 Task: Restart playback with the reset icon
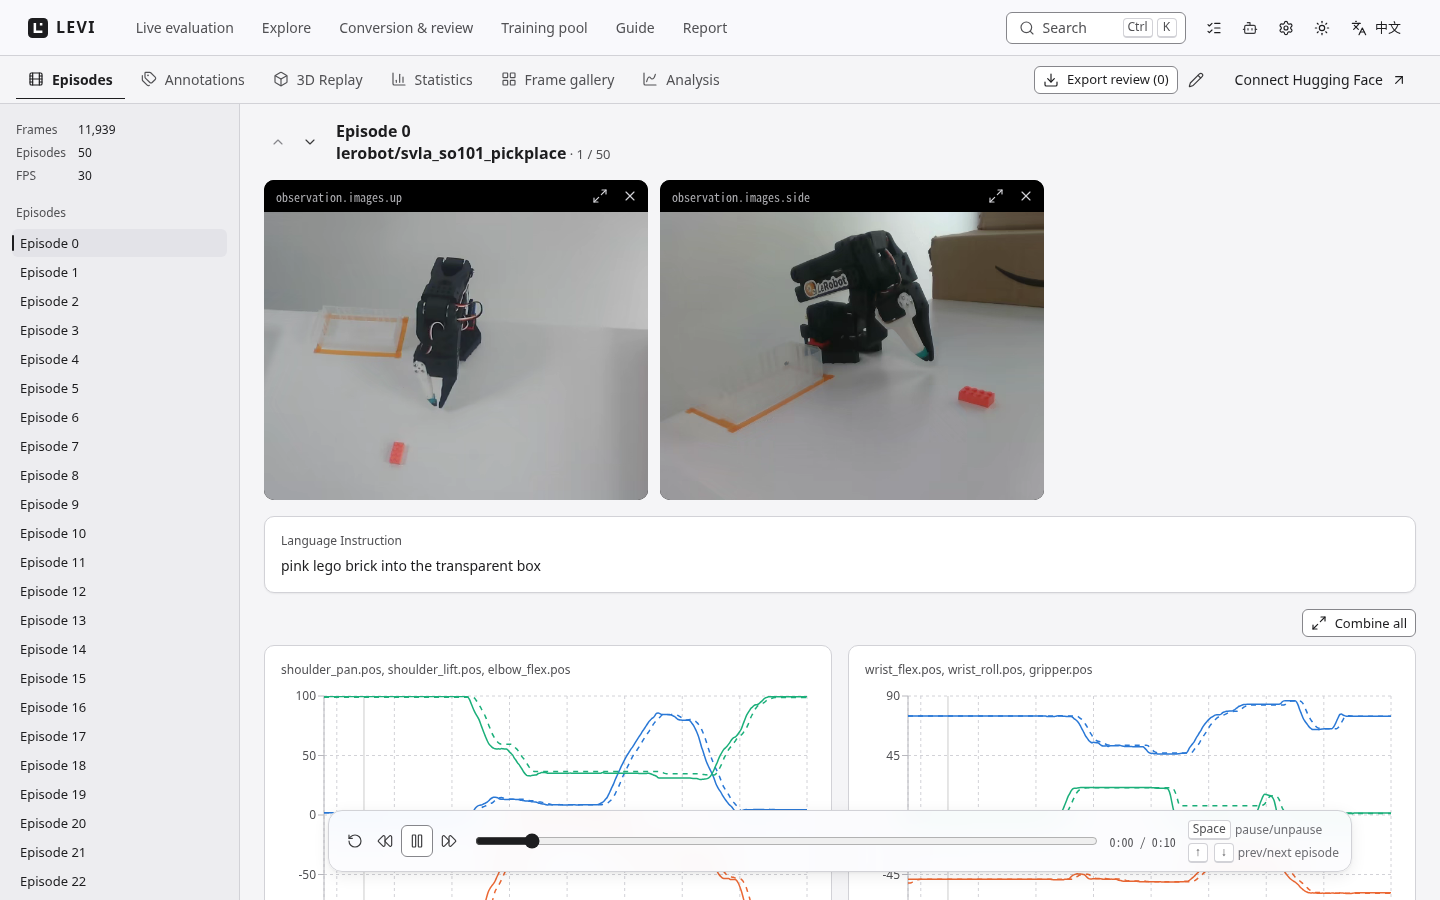coord(355,841)
